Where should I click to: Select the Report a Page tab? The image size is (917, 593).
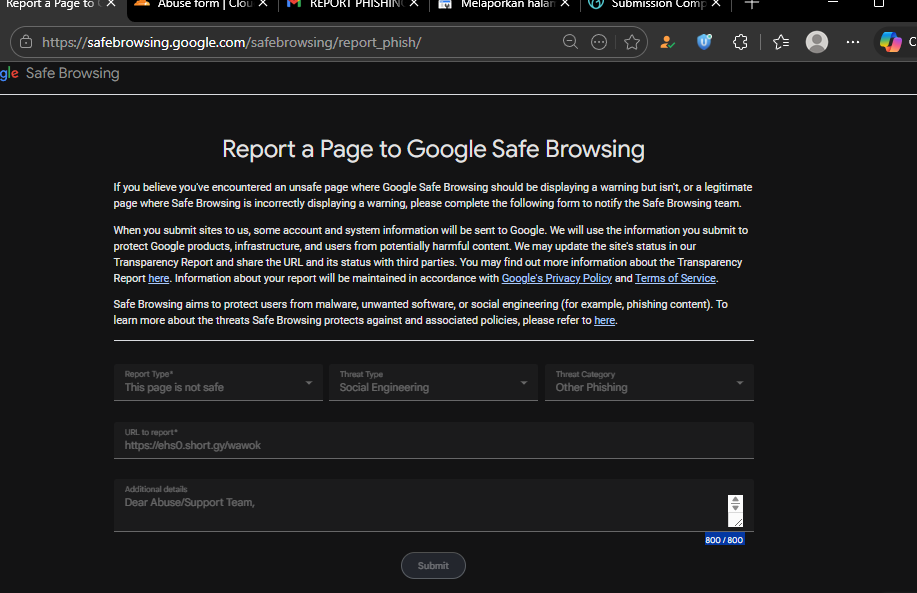coord(53,5)
